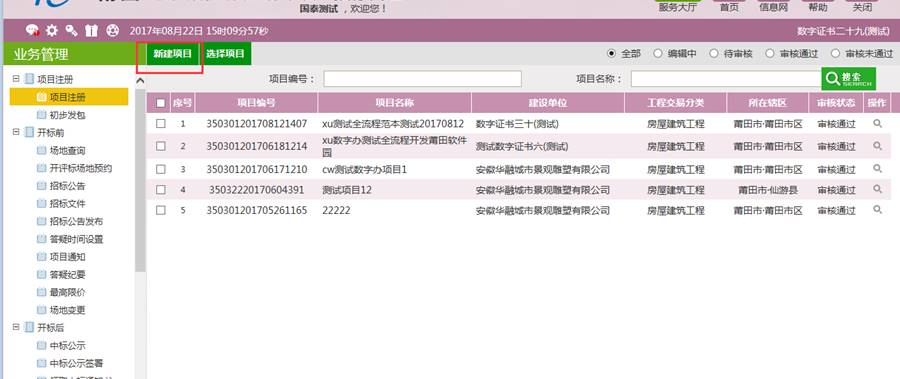Click the shirt skin icon
Viewport: 900px width, 379px height.
92,30
